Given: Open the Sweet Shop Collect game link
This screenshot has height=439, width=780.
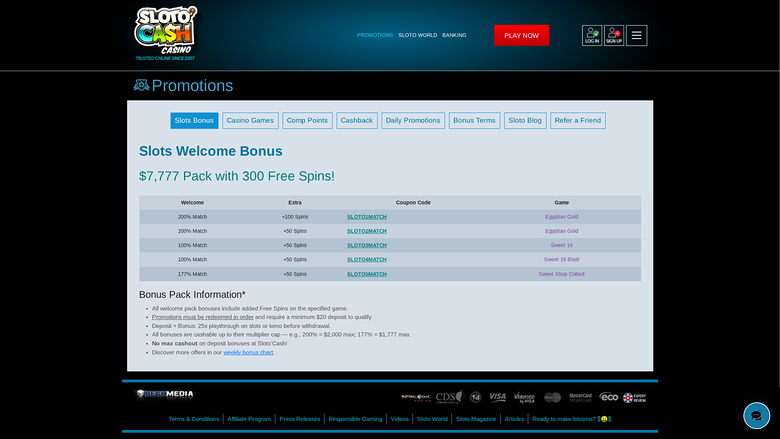Looking at the screenshot, I should click(x=561, y=274).
